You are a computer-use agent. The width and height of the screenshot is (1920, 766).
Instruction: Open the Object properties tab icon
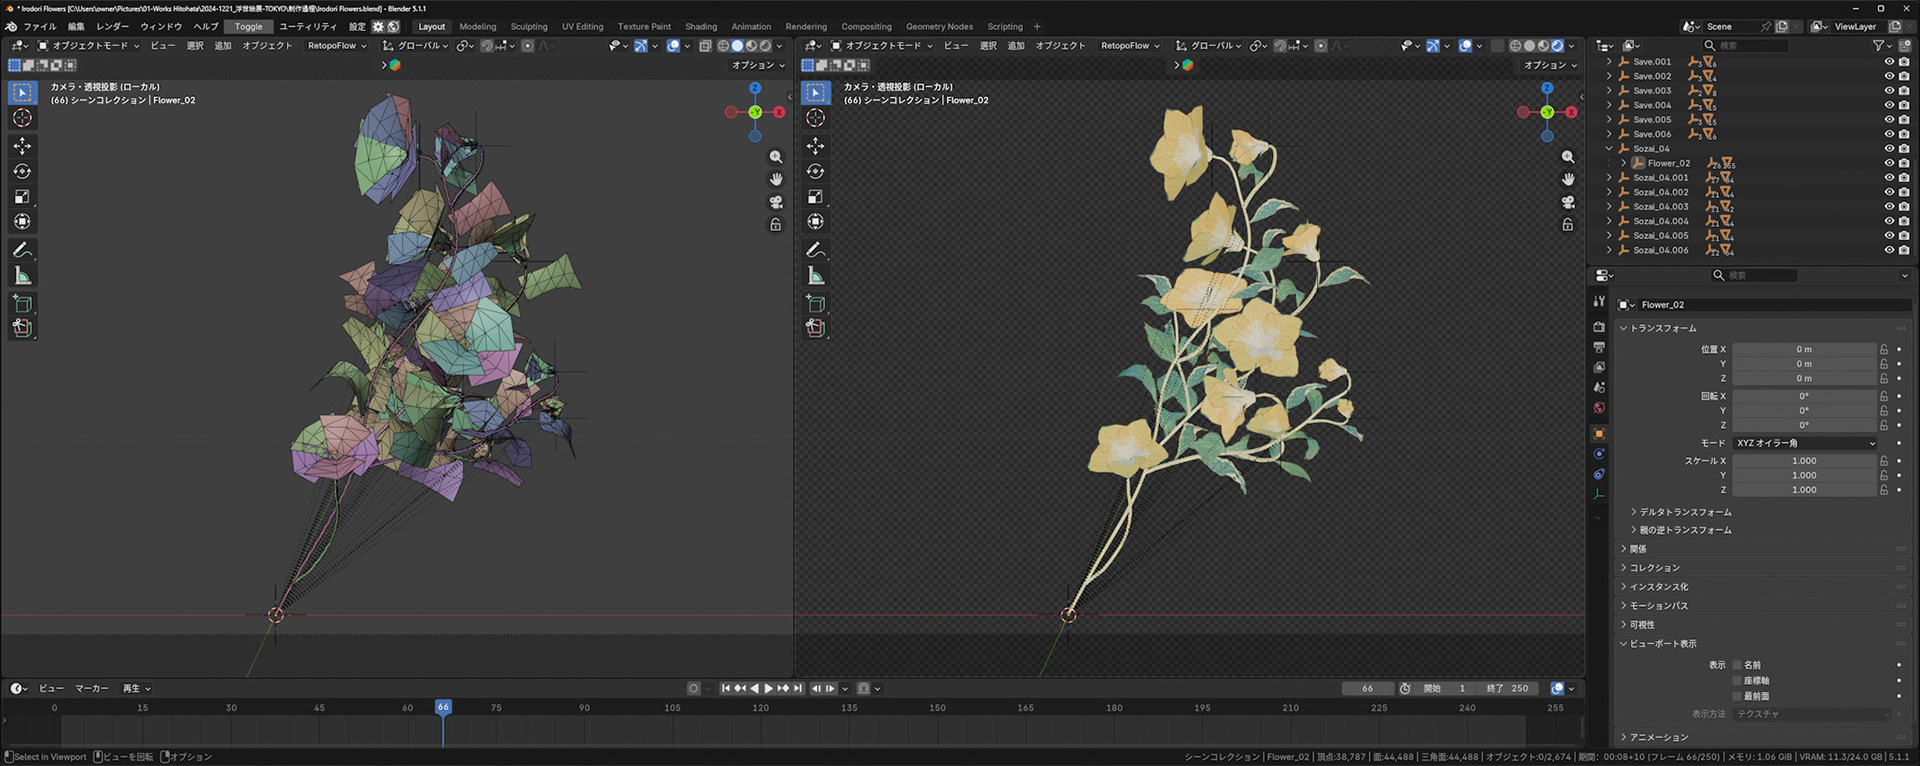tap(1599, 433)
